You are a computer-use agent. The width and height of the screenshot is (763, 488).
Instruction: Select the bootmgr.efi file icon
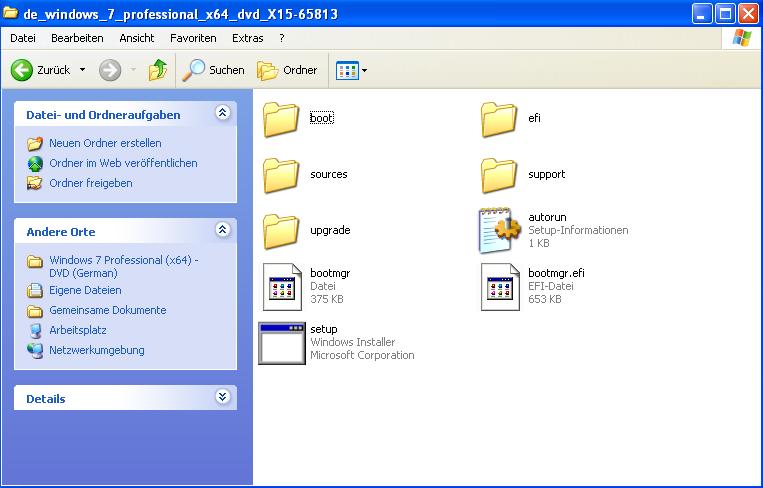(x=500, y=287)
